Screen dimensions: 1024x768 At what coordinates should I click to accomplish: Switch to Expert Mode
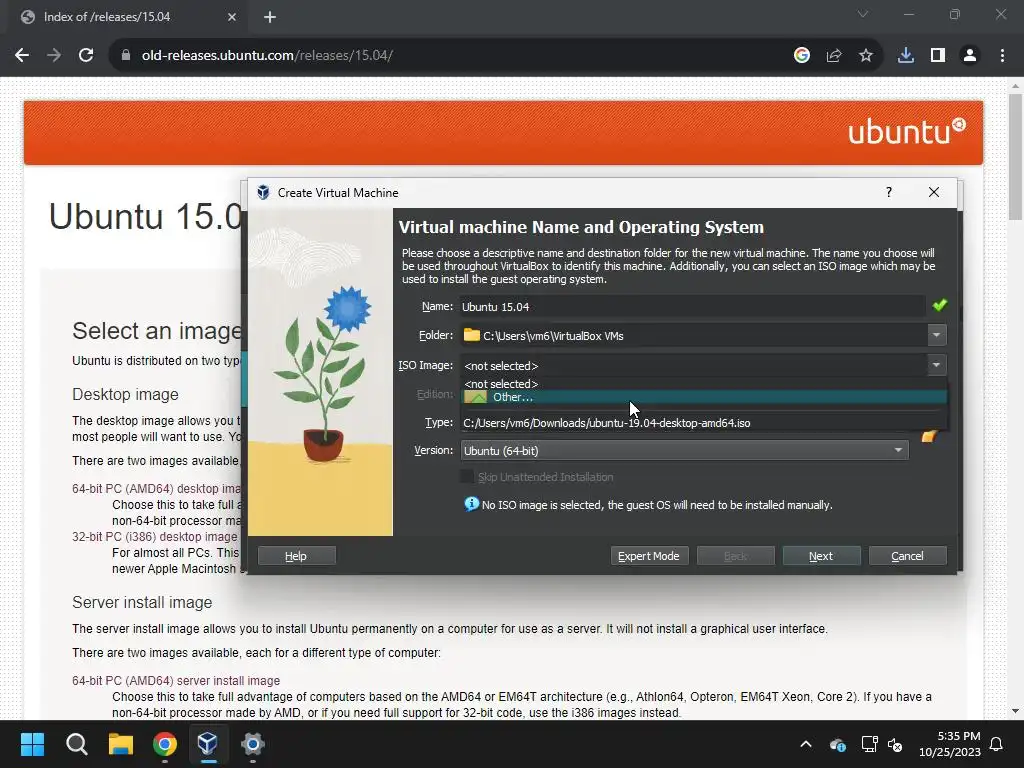click(x=649, y=556)
